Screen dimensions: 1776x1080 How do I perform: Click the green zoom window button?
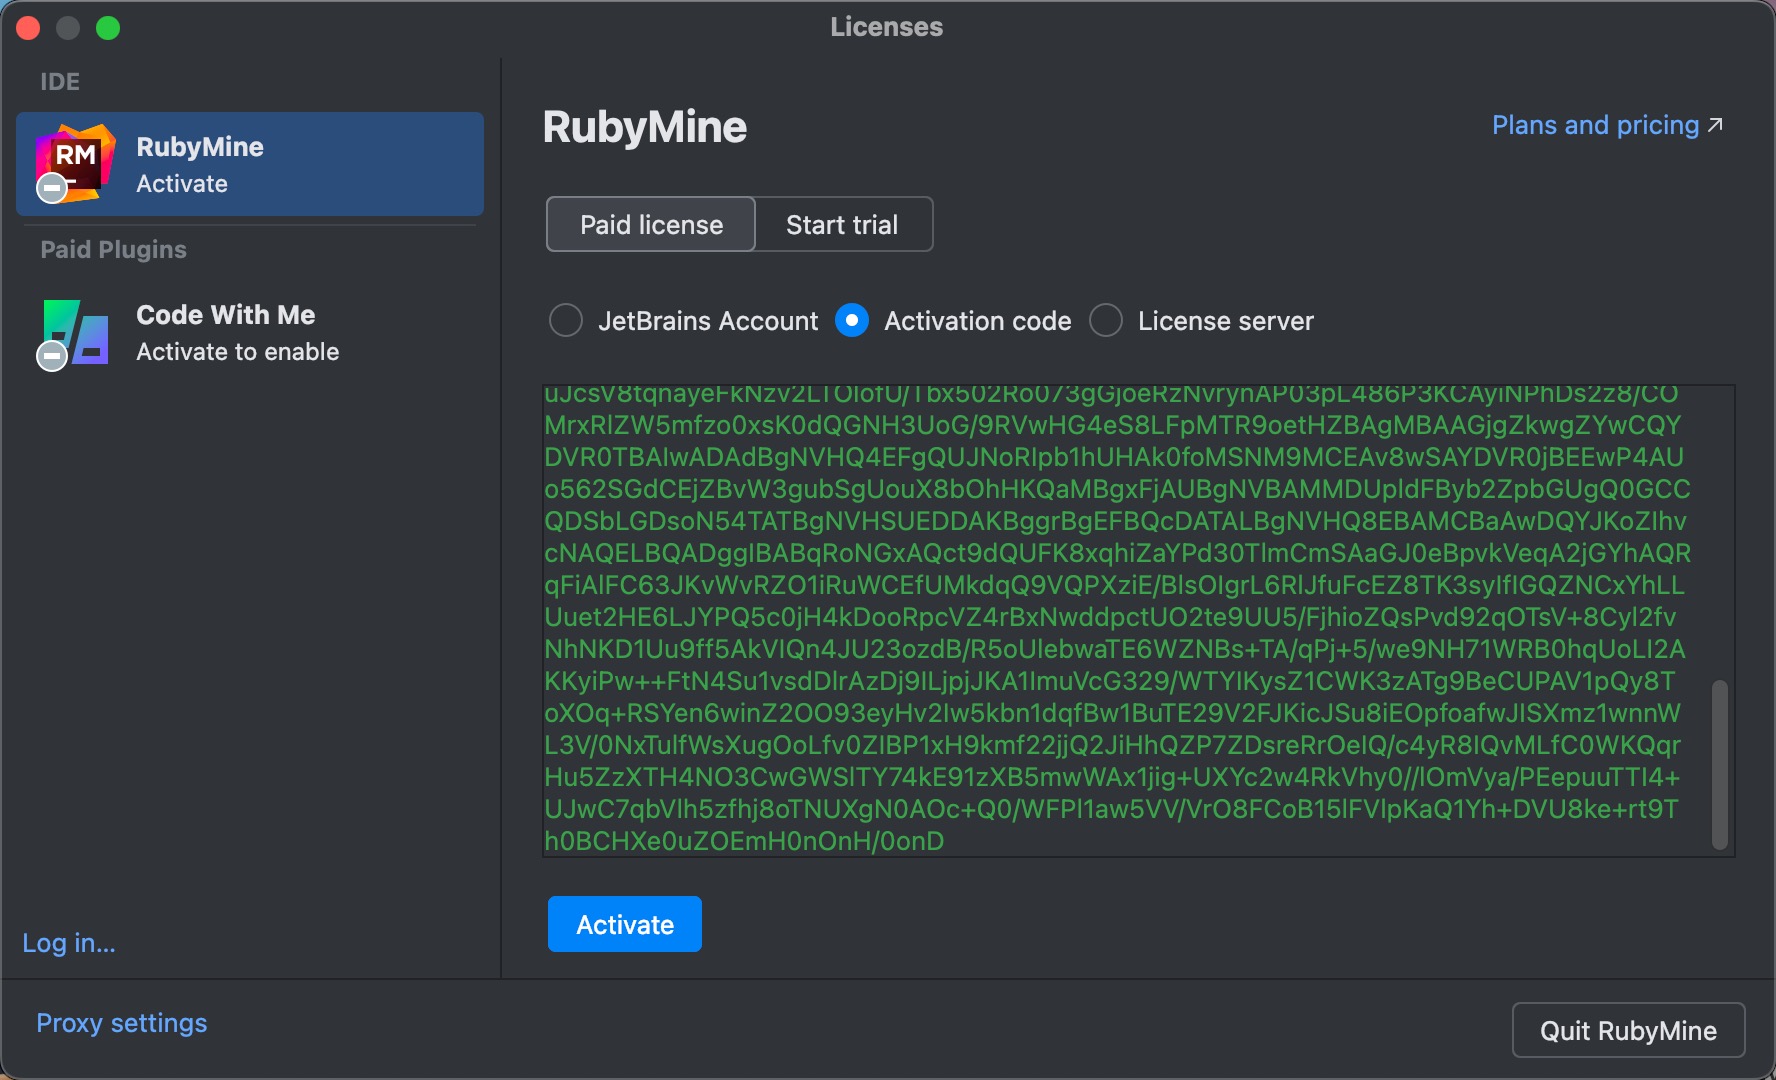[x=108, y=28]
